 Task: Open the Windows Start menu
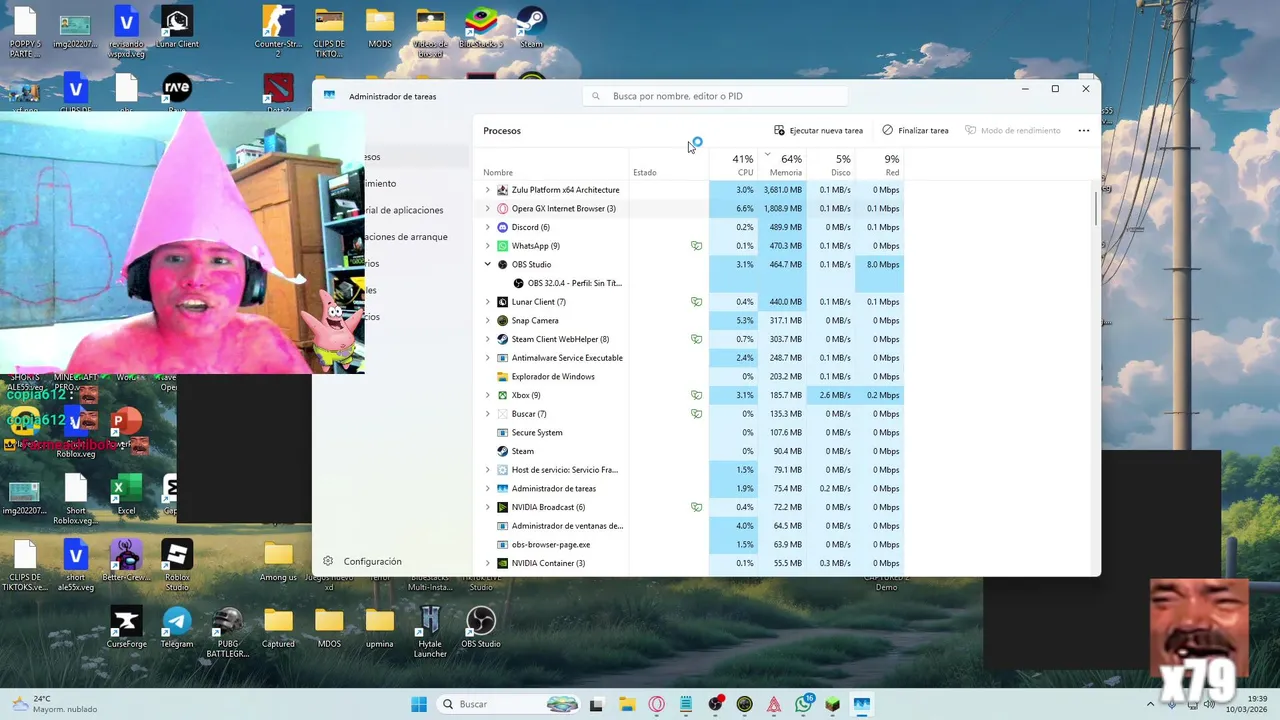click(x=419, y=704)
